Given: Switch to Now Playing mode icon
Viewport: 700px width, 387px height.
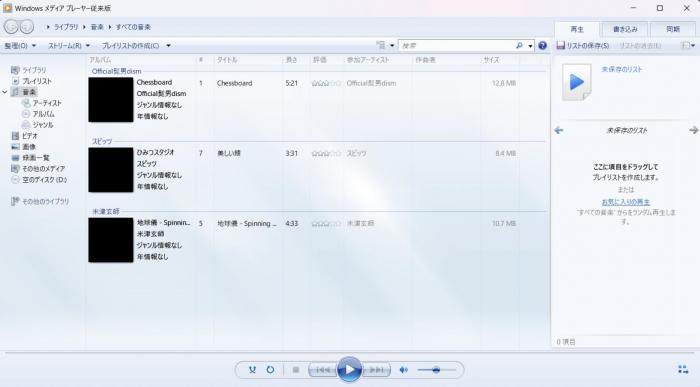Looking at the screenshot, I should click(x=683, y=369).
